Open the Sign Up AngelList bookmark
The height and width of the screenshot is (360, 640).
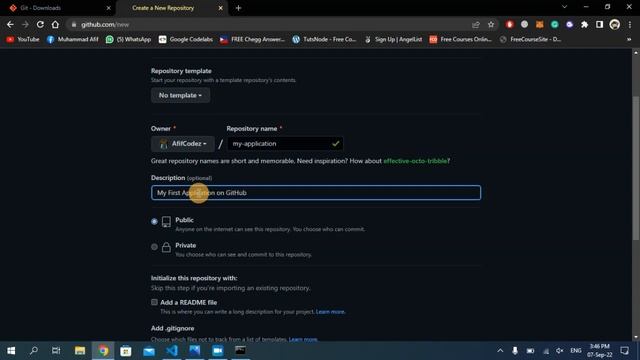(393, 39)
